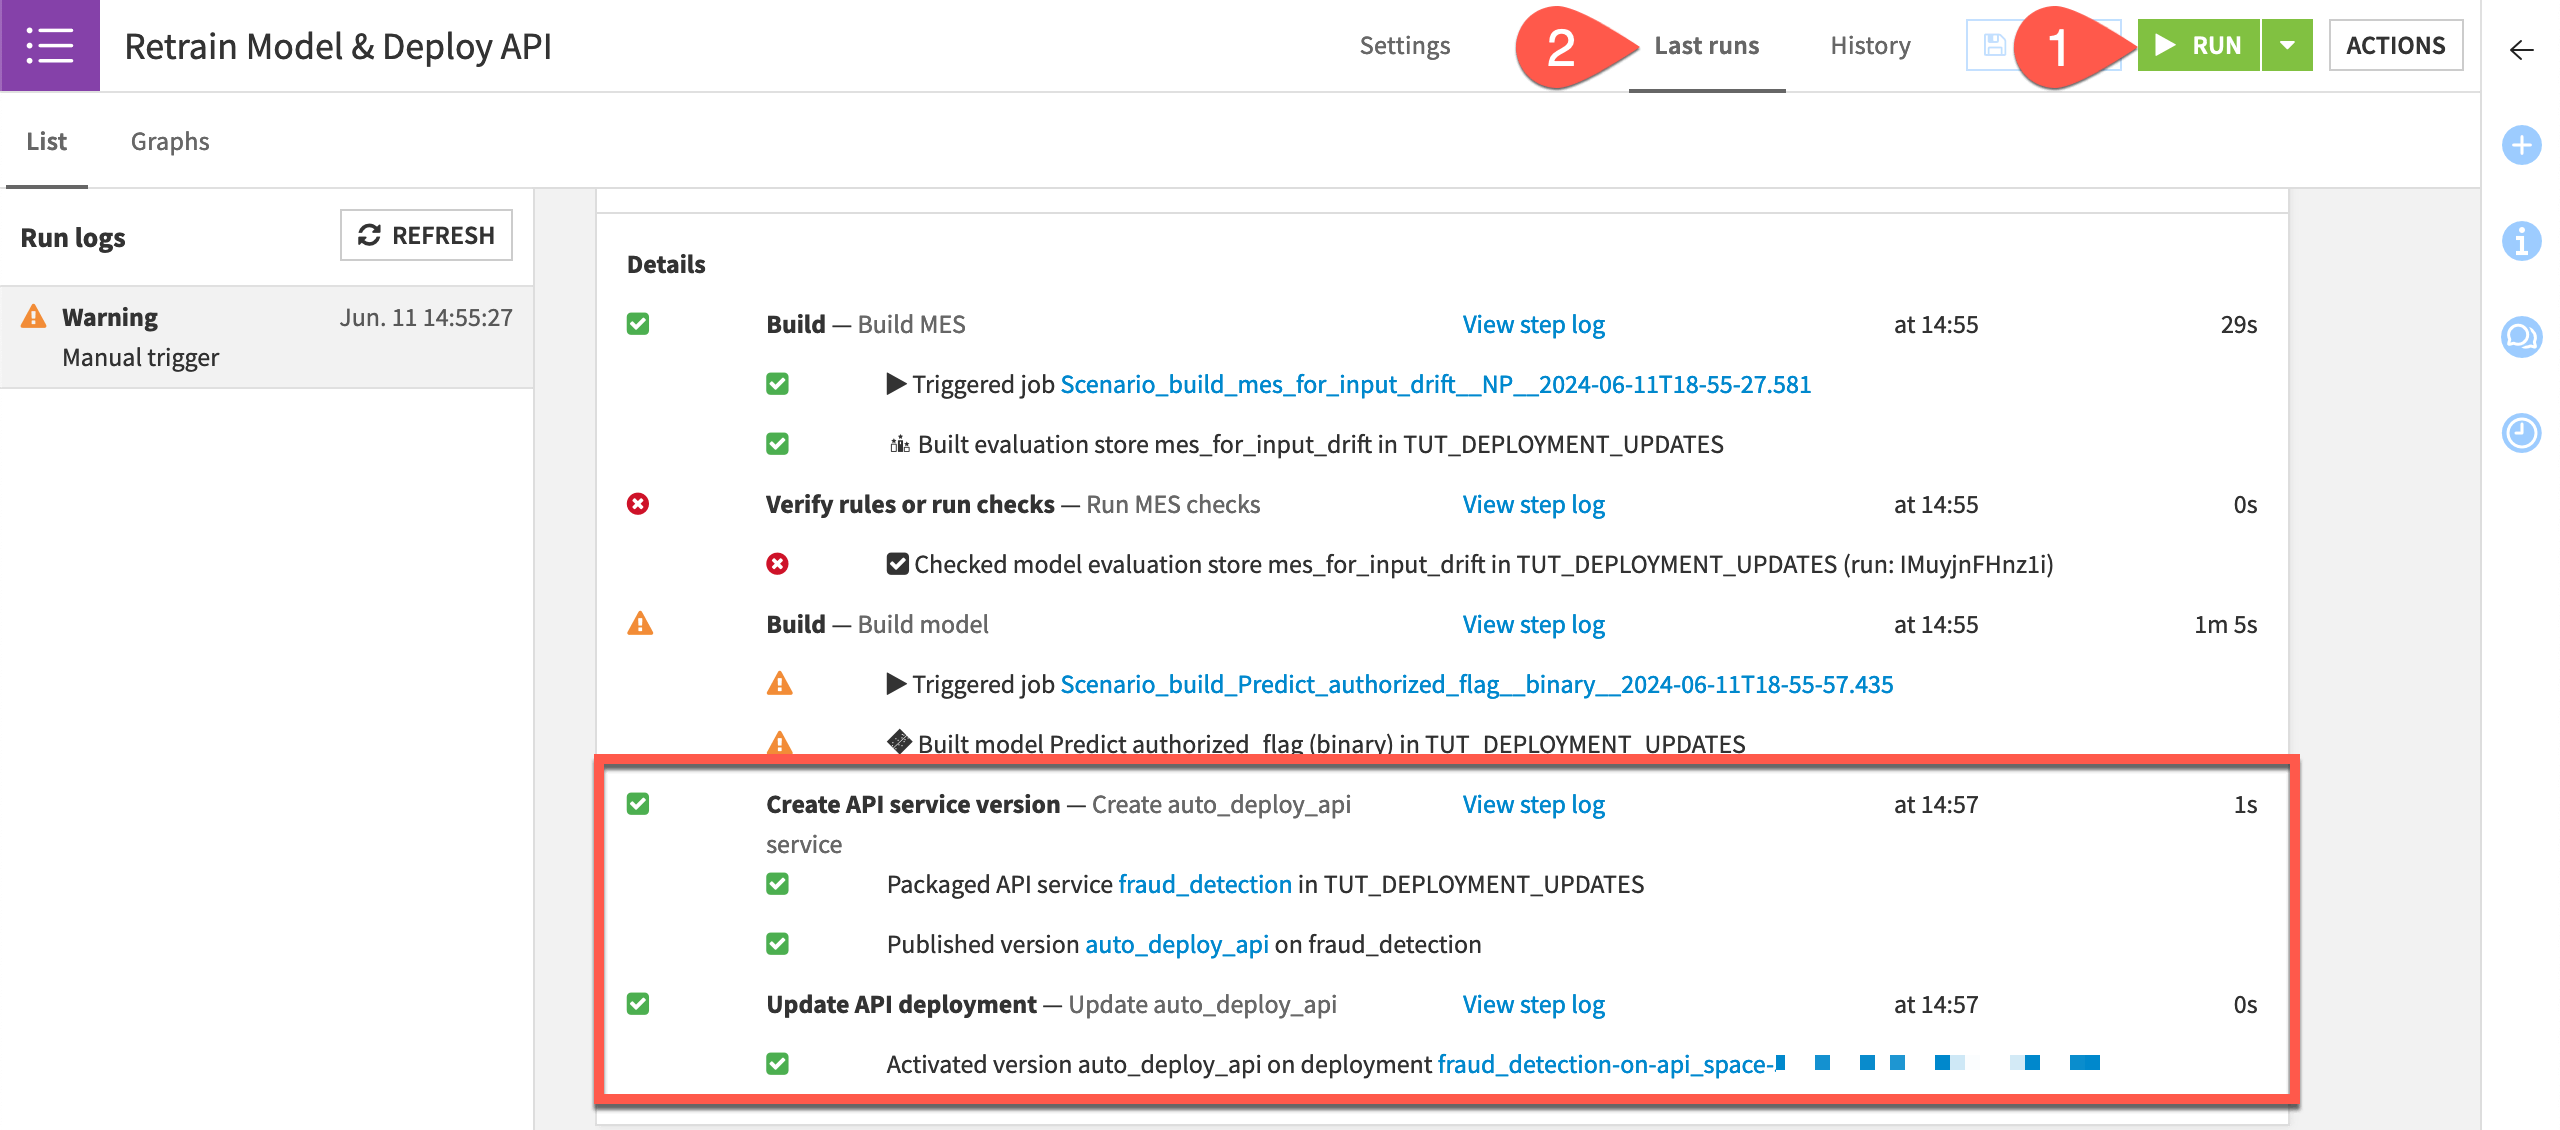The width and height of the screenshot is (2560, 1130).
Task: Open View step log for Update API deployment
Action: point(1533,1004)
